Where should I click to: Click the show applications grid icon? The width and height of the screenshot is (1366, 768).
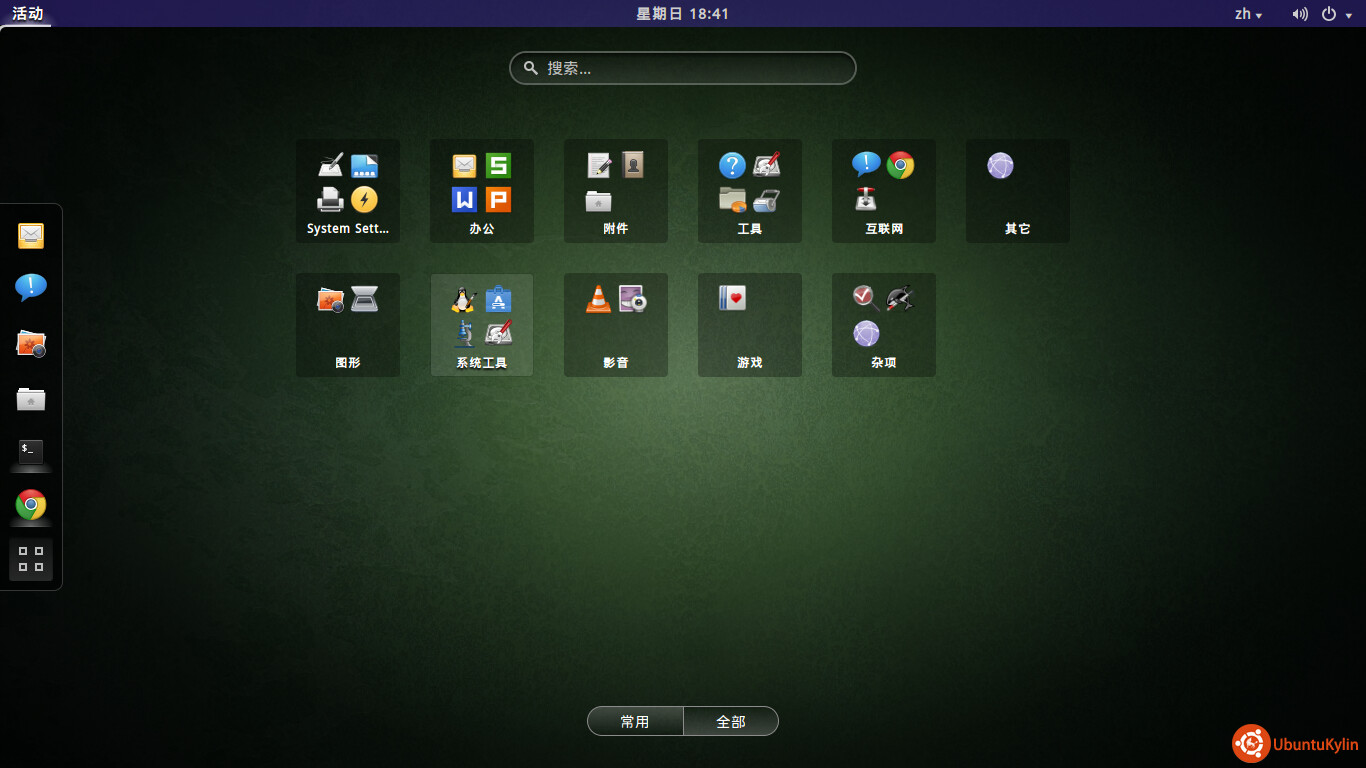pos(31,559)
